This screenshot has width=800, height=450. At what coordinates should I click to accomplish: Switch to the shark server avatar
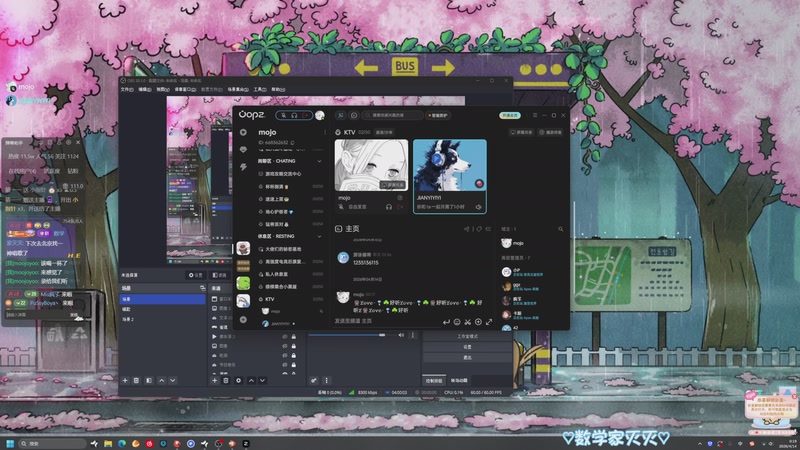243,301
